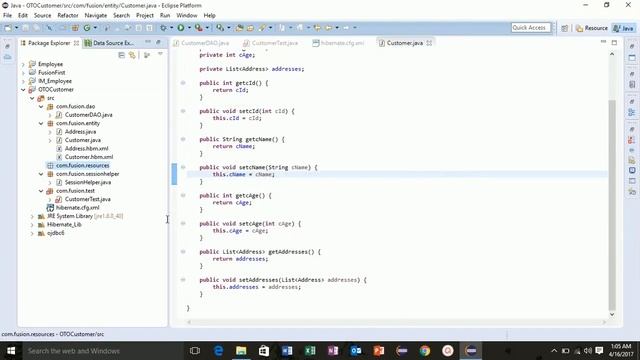Toggle fold on getAddresses method
640x360 pixels.
pyautogui.click(x=183, y=252)
